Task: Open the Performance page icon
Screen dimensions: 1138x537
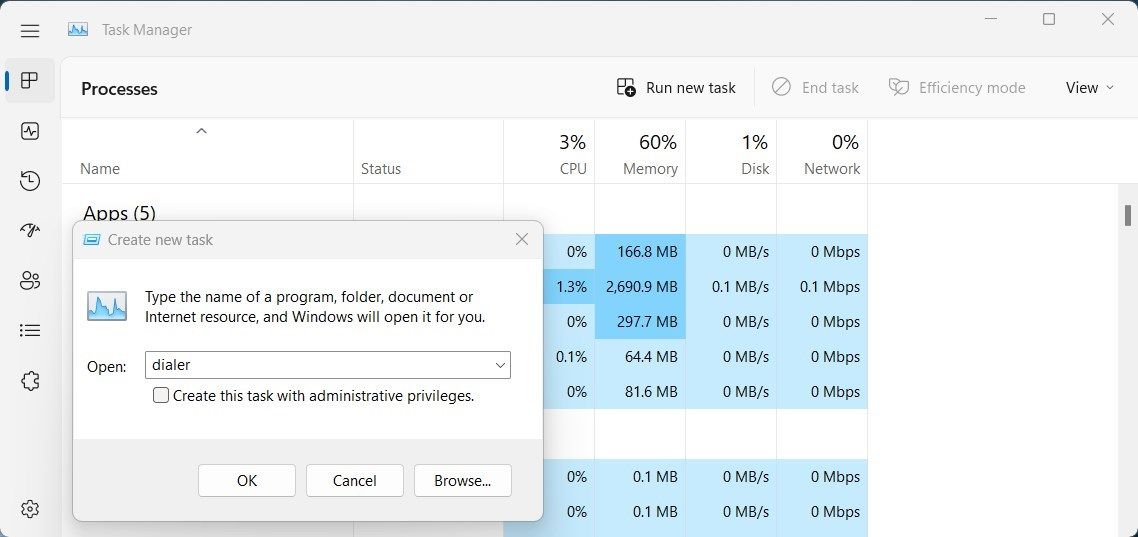Action: coord(30,131)
